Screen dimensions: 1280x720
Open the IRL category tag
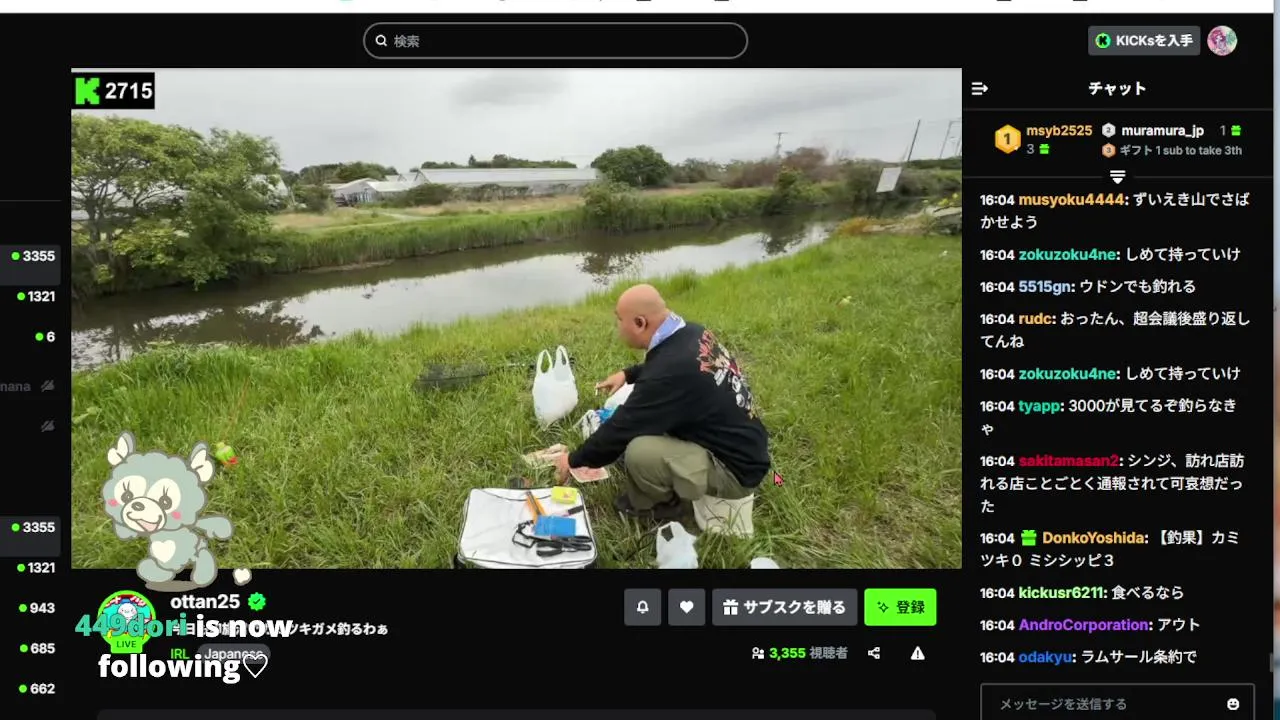(x=180, y=654)
